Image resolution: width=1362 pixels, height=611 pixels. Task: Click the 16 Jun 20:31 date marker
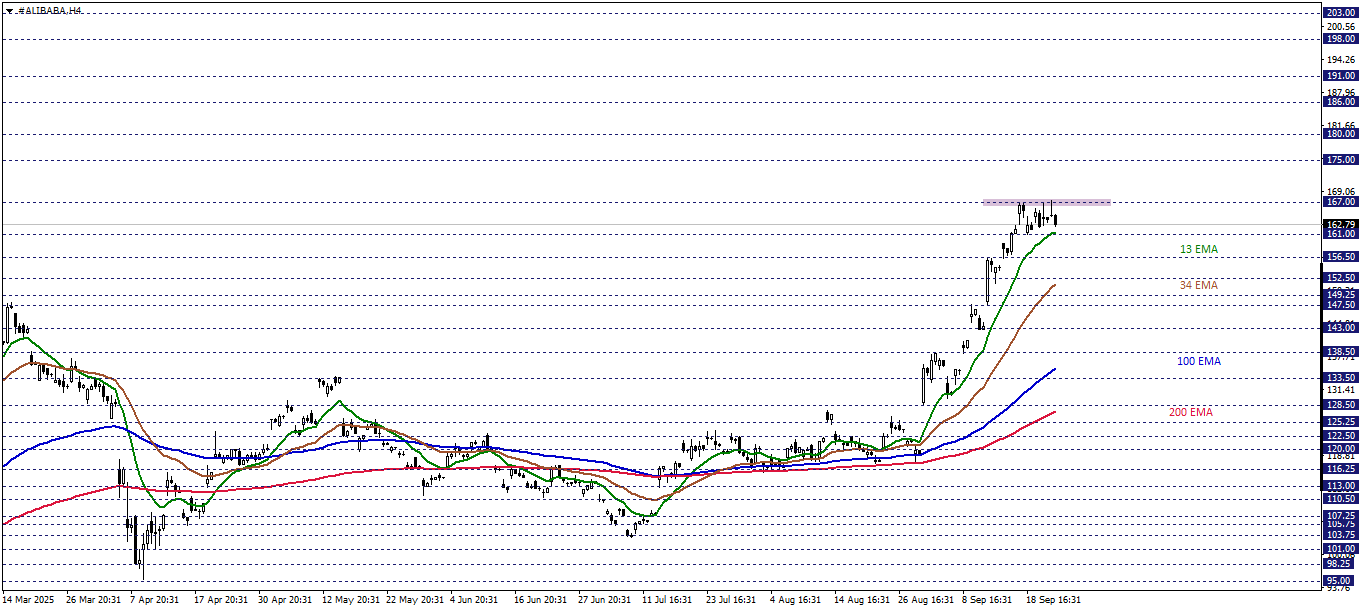click(539, 600)
